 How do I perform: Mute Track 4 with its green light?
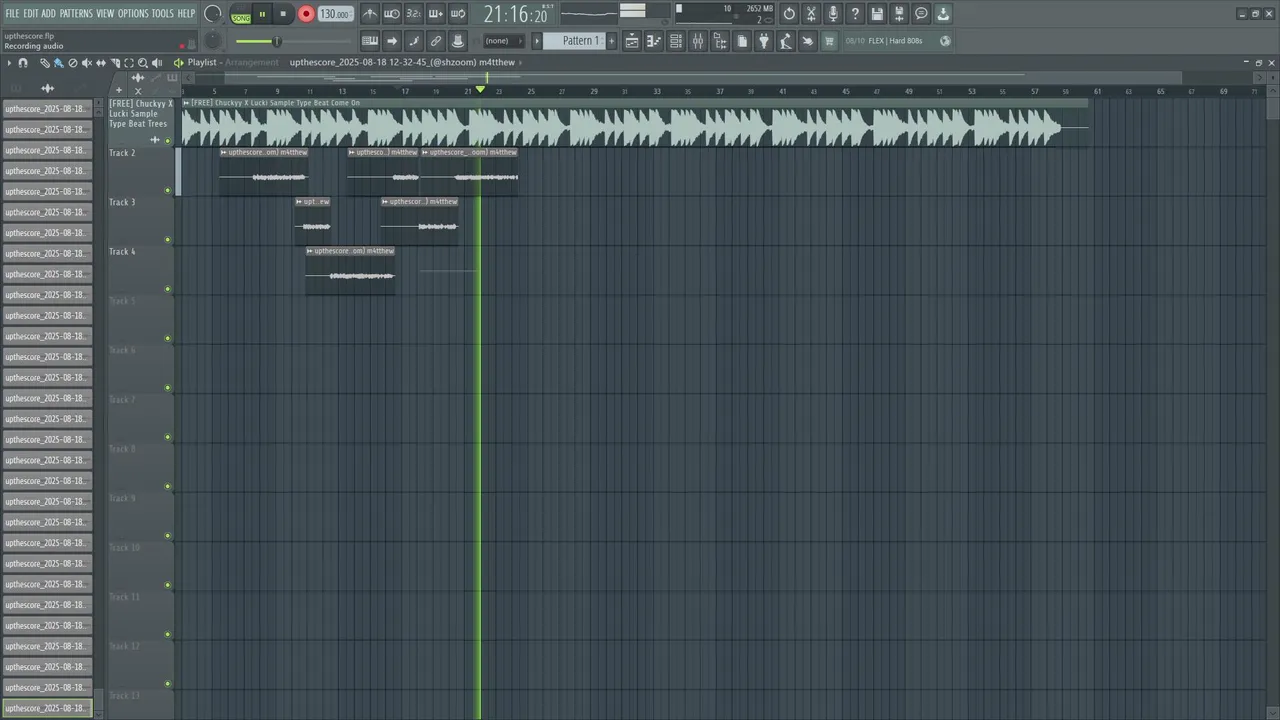(168, 289)
